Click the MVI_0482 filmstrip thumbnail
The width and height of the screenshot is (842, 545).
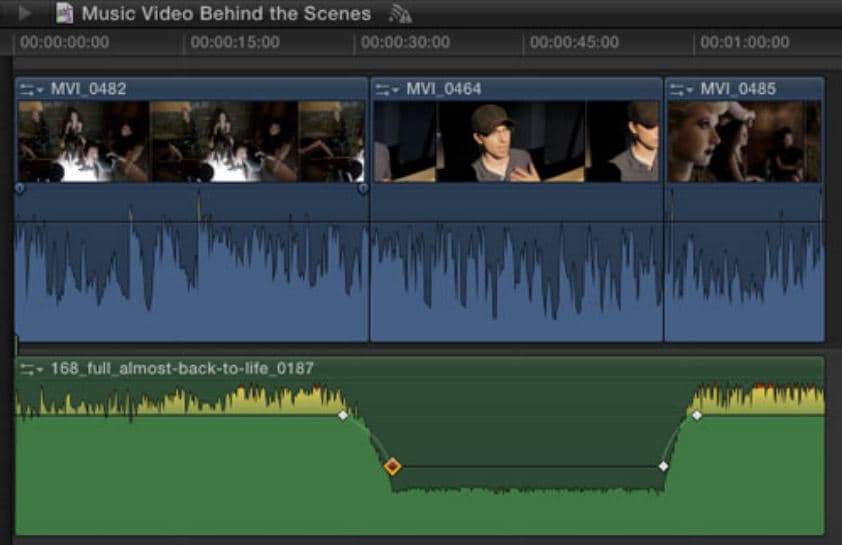click(191, 142)
